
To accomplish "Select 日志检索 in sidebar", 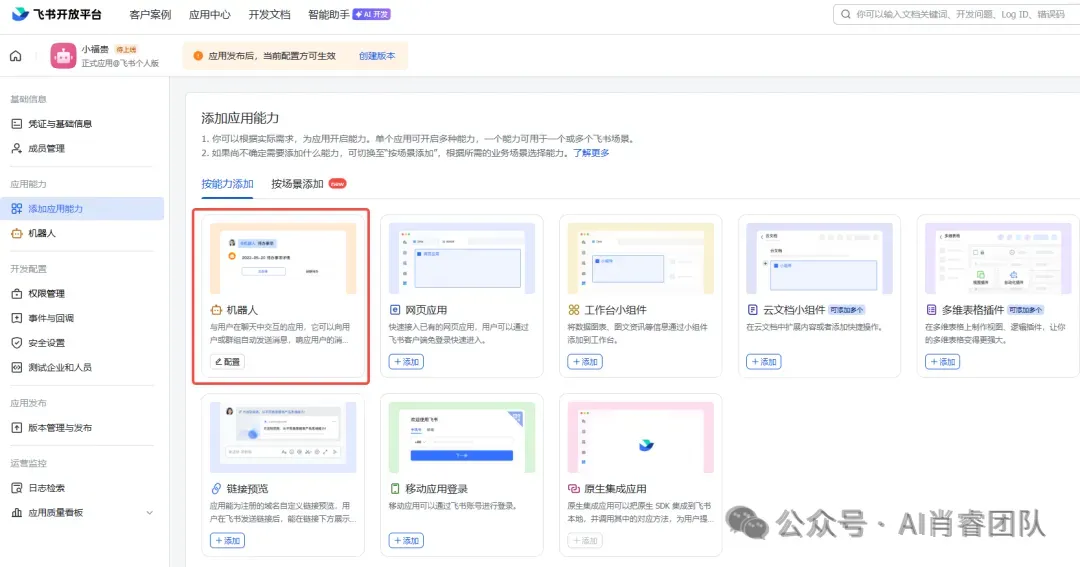I will 46,488.
